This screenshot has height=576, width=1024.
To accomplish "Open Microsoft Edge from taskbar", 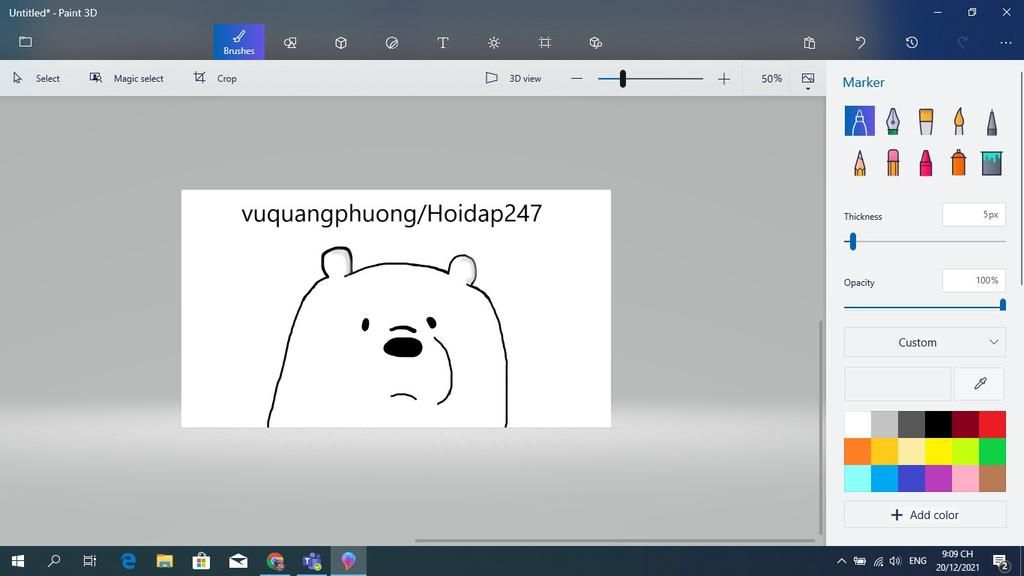I will click(128, 561).
